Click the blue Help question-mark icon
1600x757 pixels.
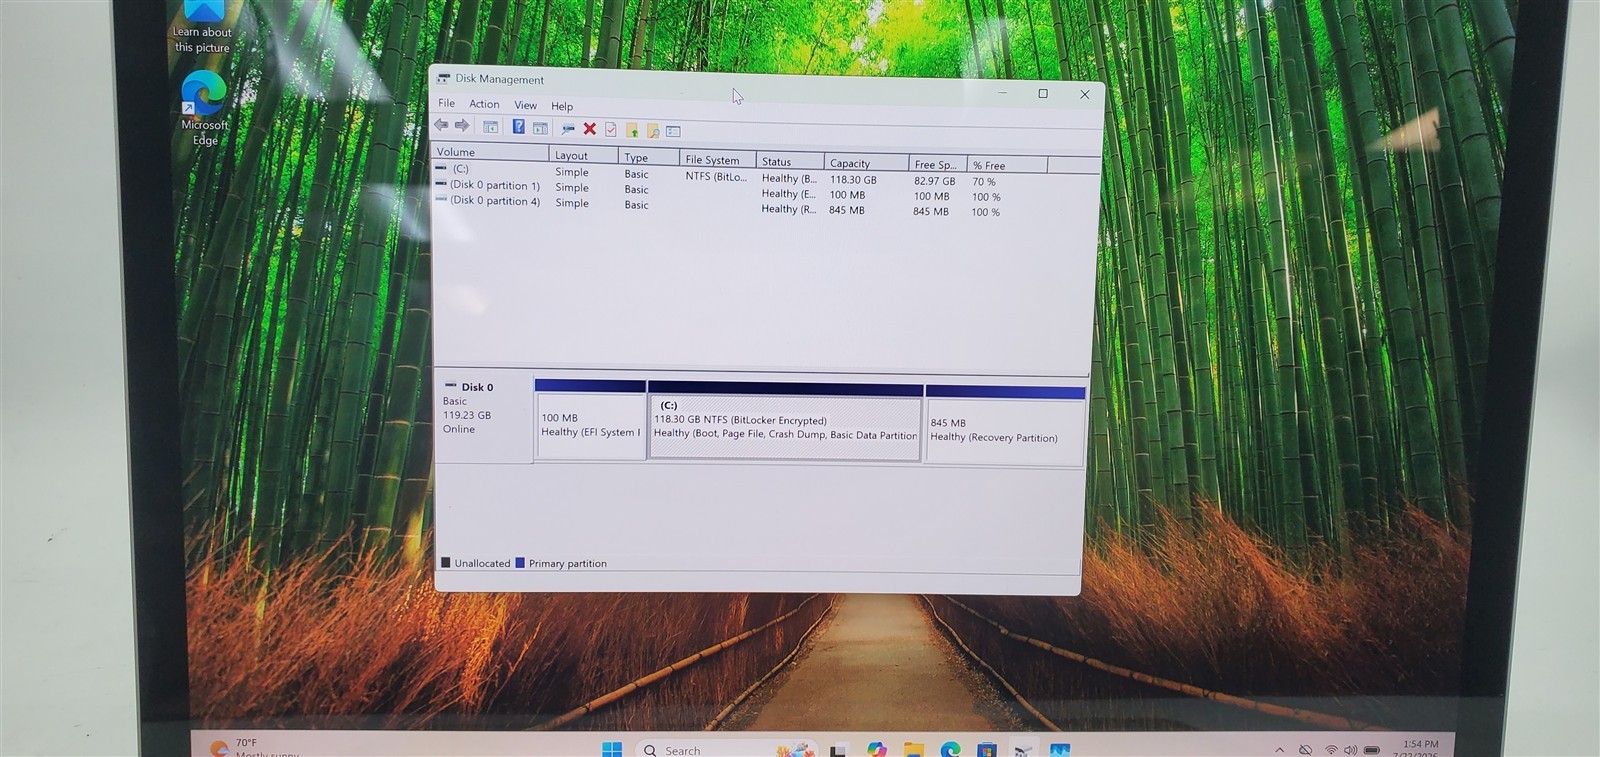pyautogui.click(x=518, y=127)
